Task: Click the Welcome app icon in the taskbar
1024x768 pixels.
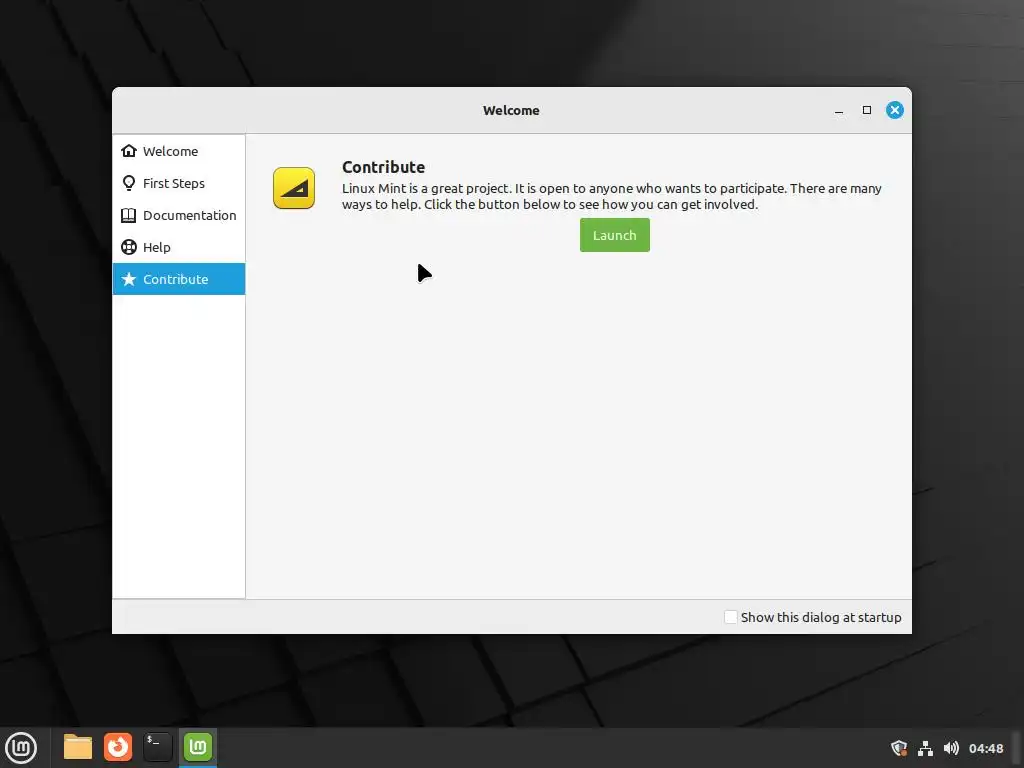Action: [198, 747]
